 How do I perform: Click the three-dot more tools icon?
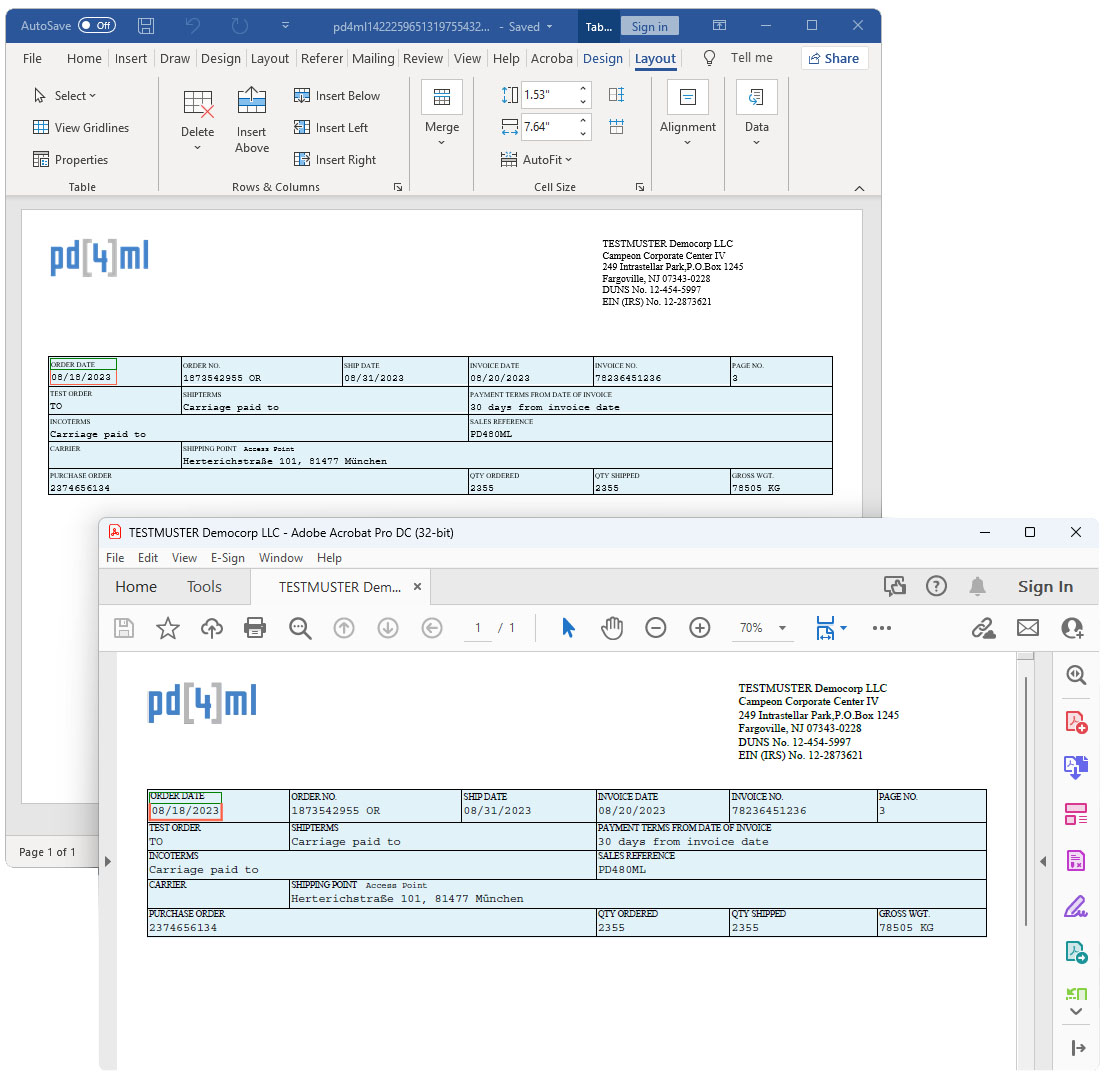tap(882, 628)
